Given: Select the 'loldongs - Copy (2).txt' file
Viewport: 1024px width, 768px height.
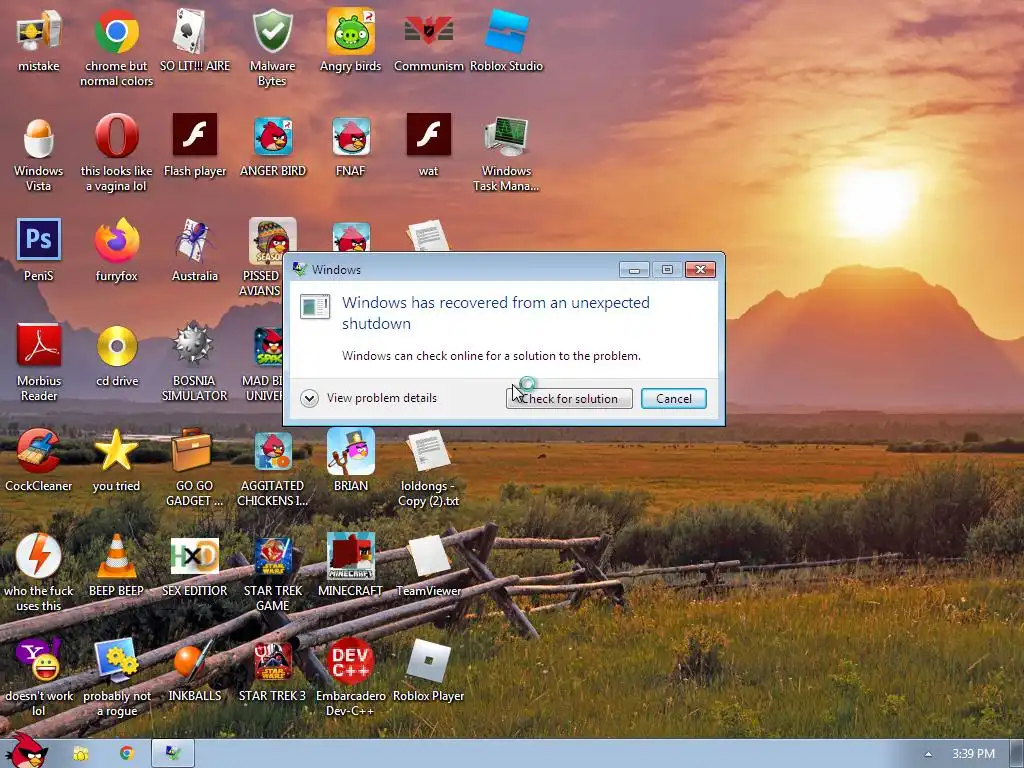Looking at the screenshot, I should pos(428,451).
